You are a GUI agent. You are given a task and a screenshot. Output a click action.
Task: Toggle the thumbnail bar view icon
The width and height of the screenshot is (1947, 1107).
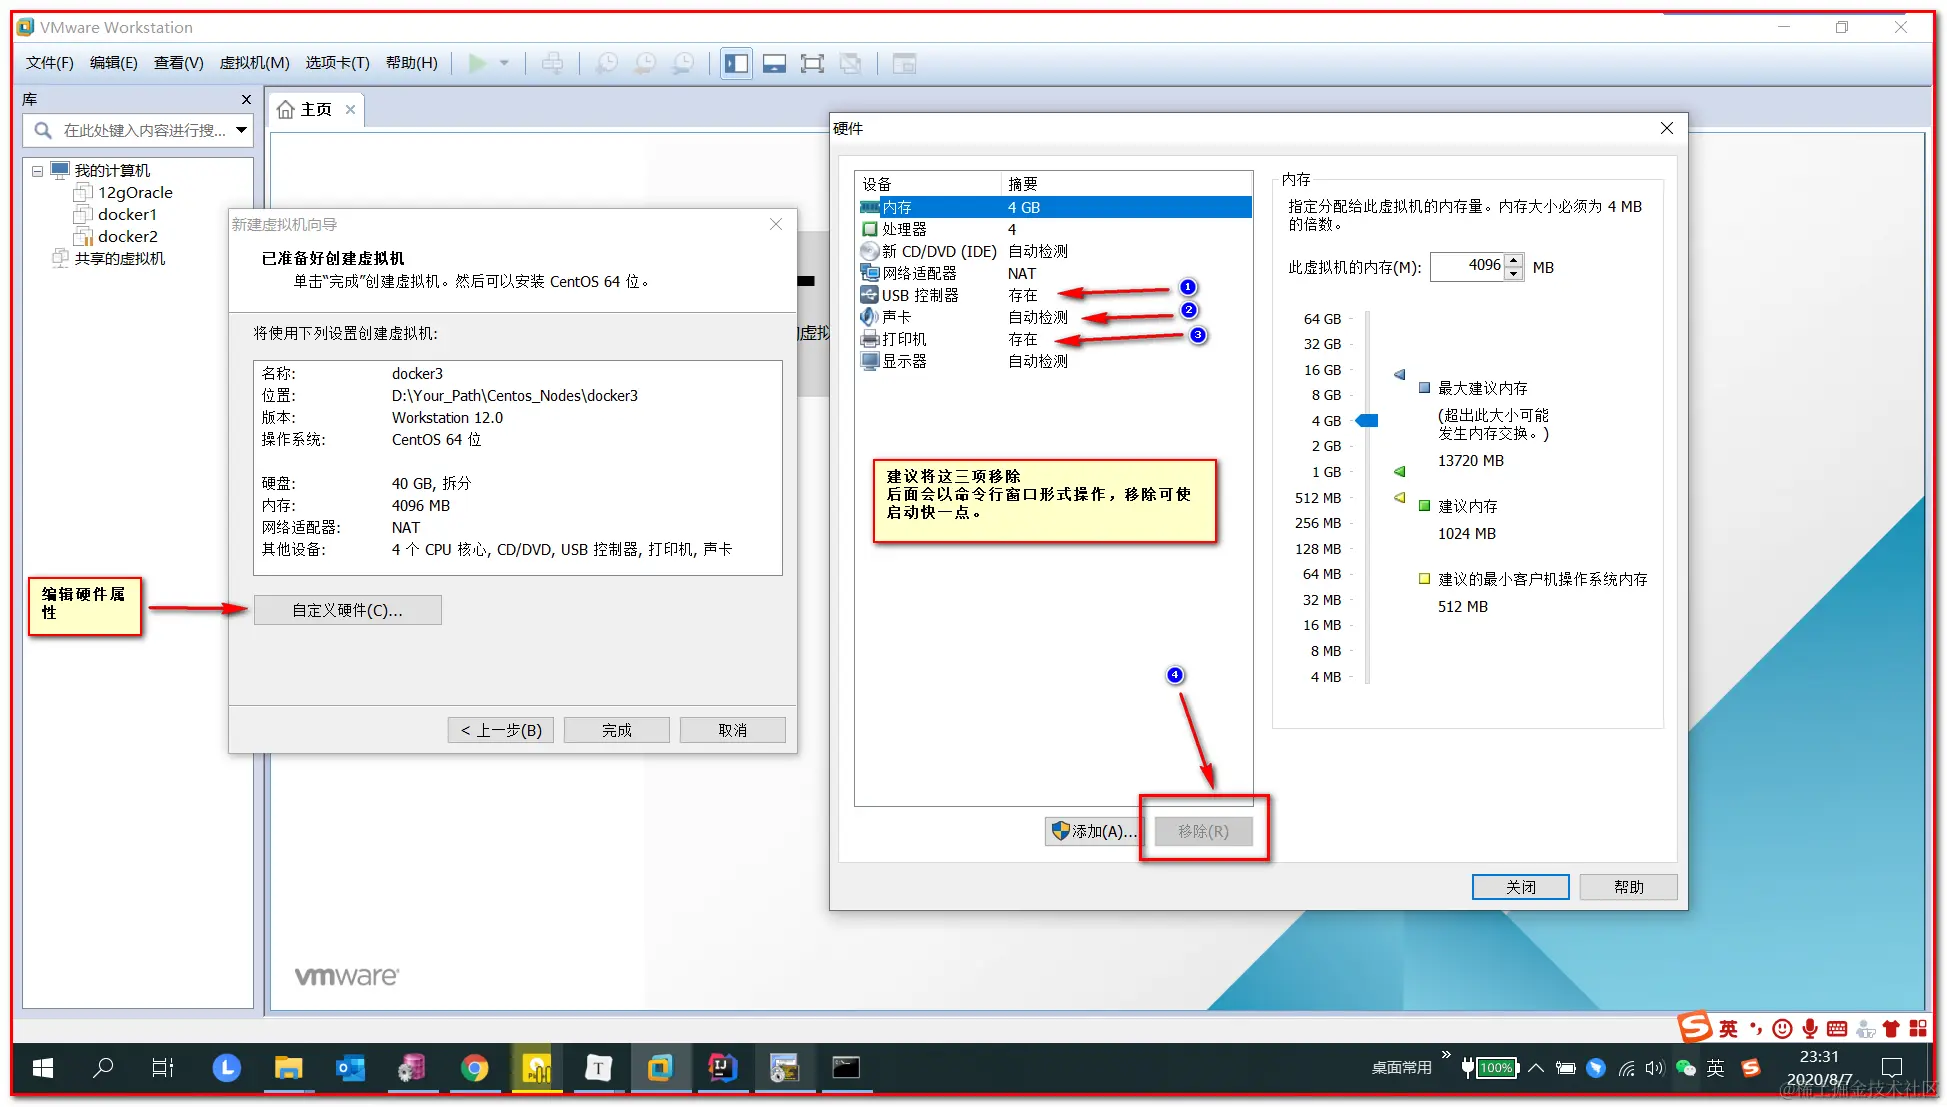coord(774,64)
